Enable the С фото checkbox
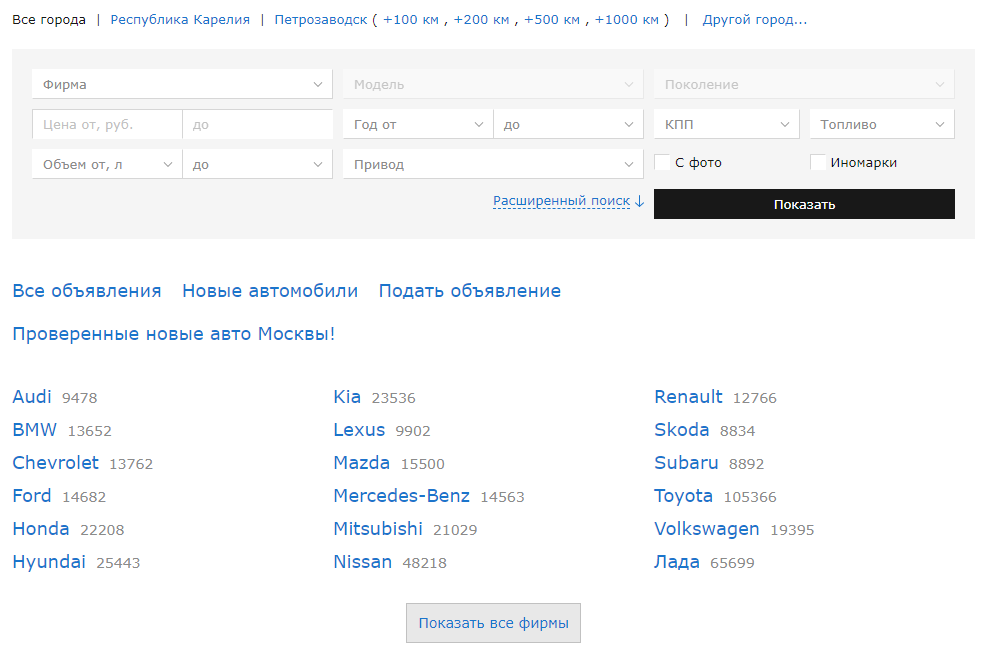 click(x=662, y=162)
